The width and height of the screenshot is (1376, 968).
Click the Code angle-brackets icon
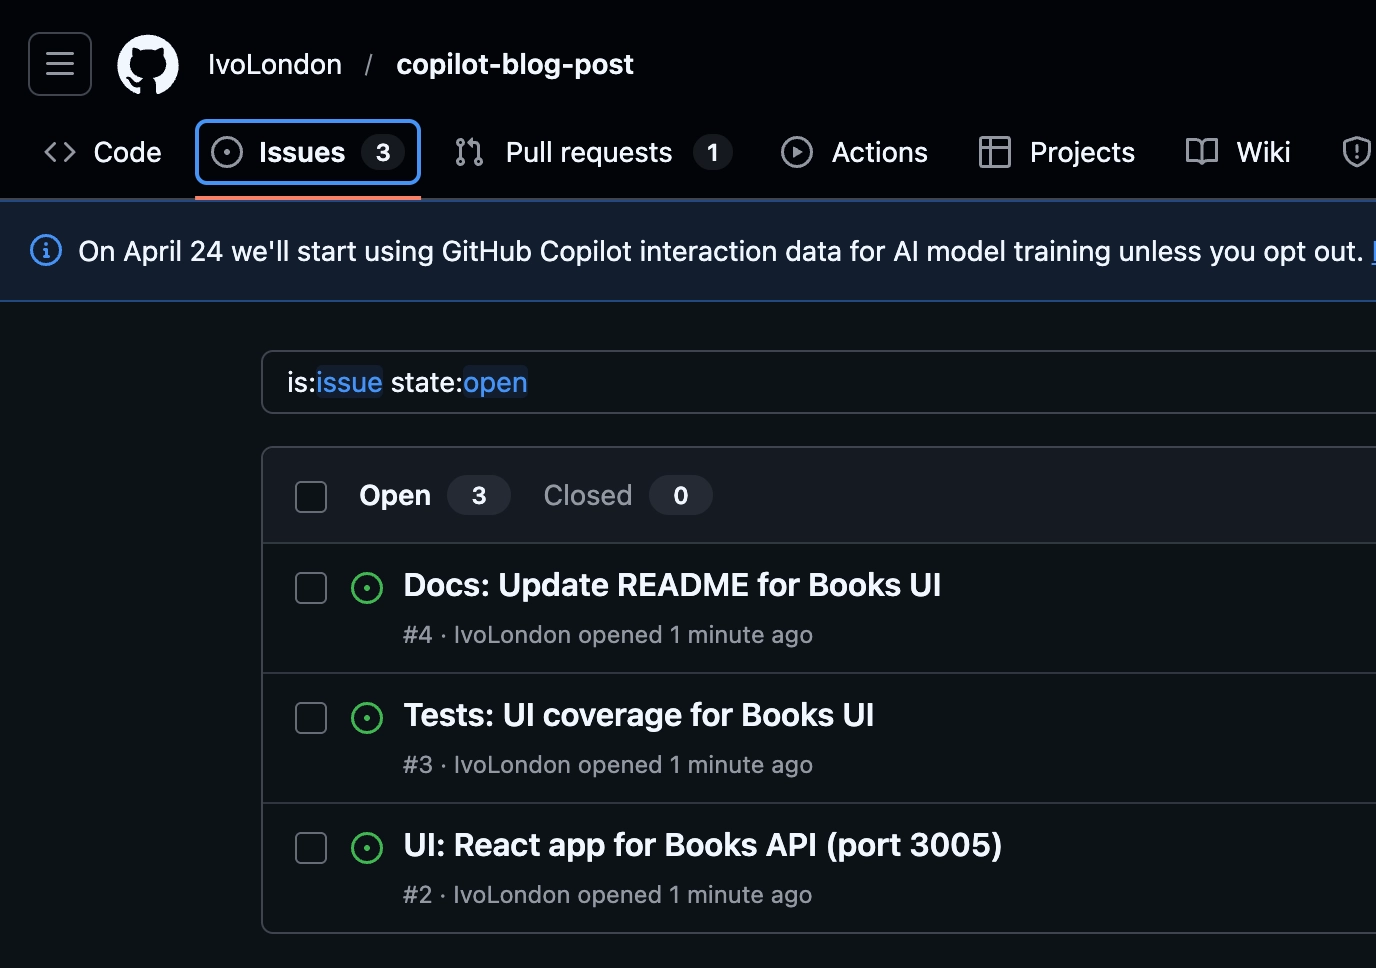coord(60,152)
